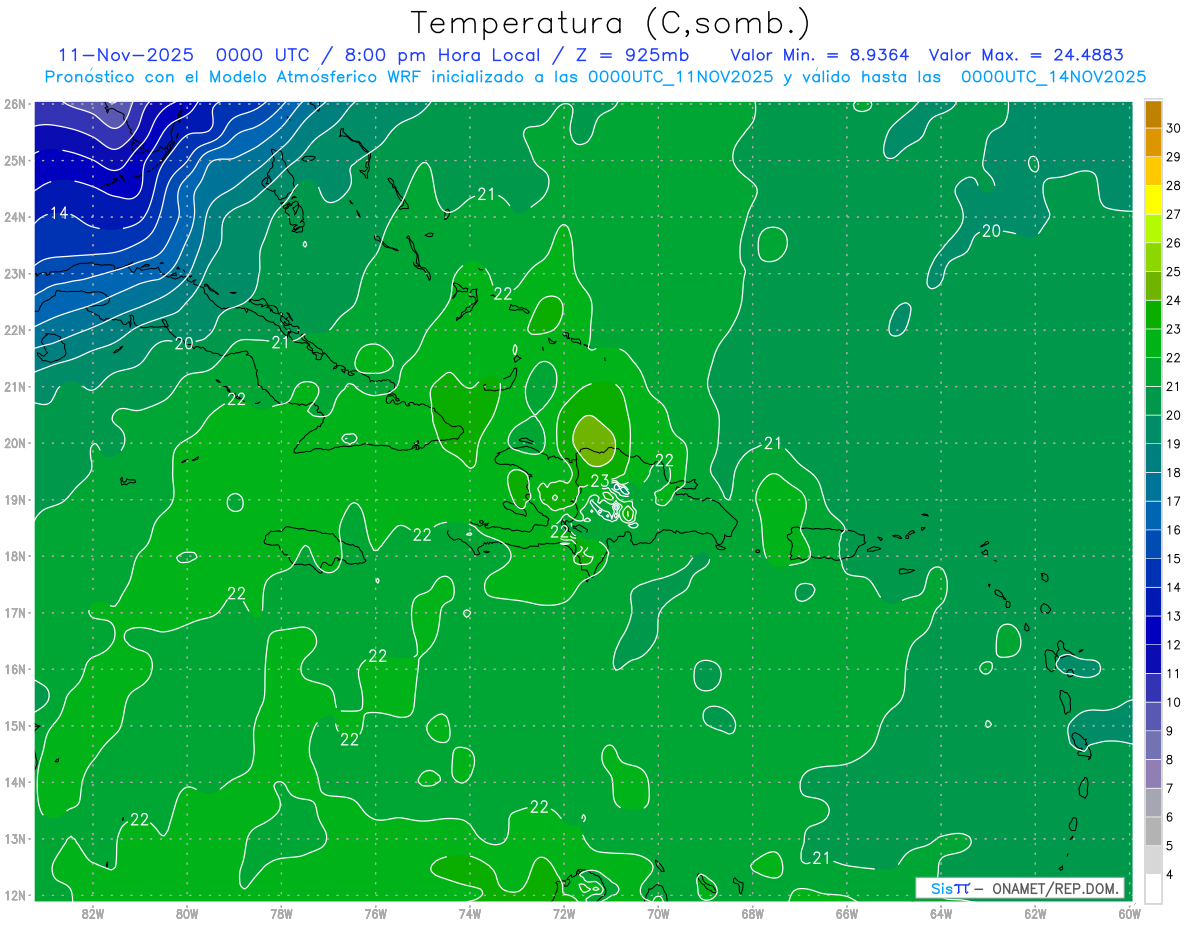1200x927 pixels.
Task: Click the colorbar scale value "28"
Action: [1174, 186]
